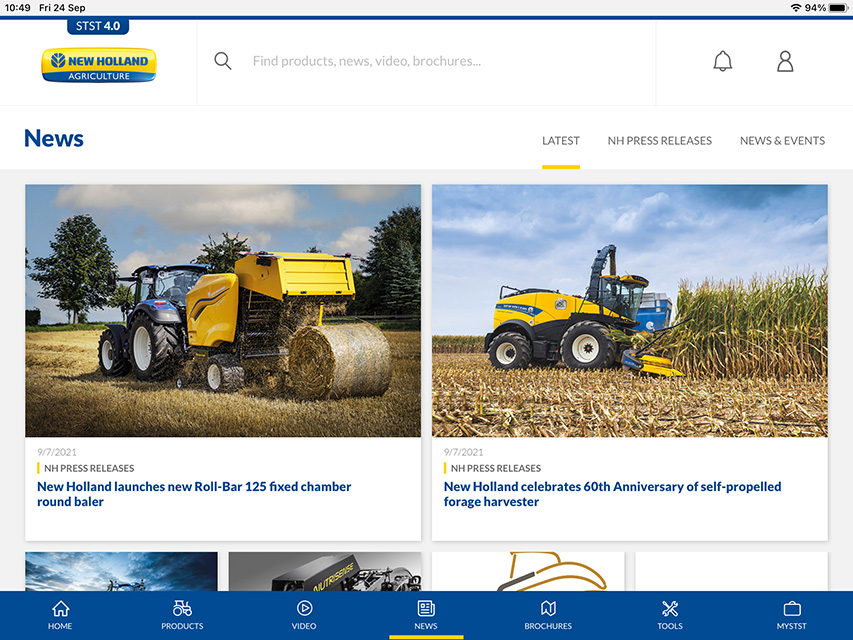Viewport: 853px width, 640px height.
Task: Open notifications bell icon
Action: (722, 61)
